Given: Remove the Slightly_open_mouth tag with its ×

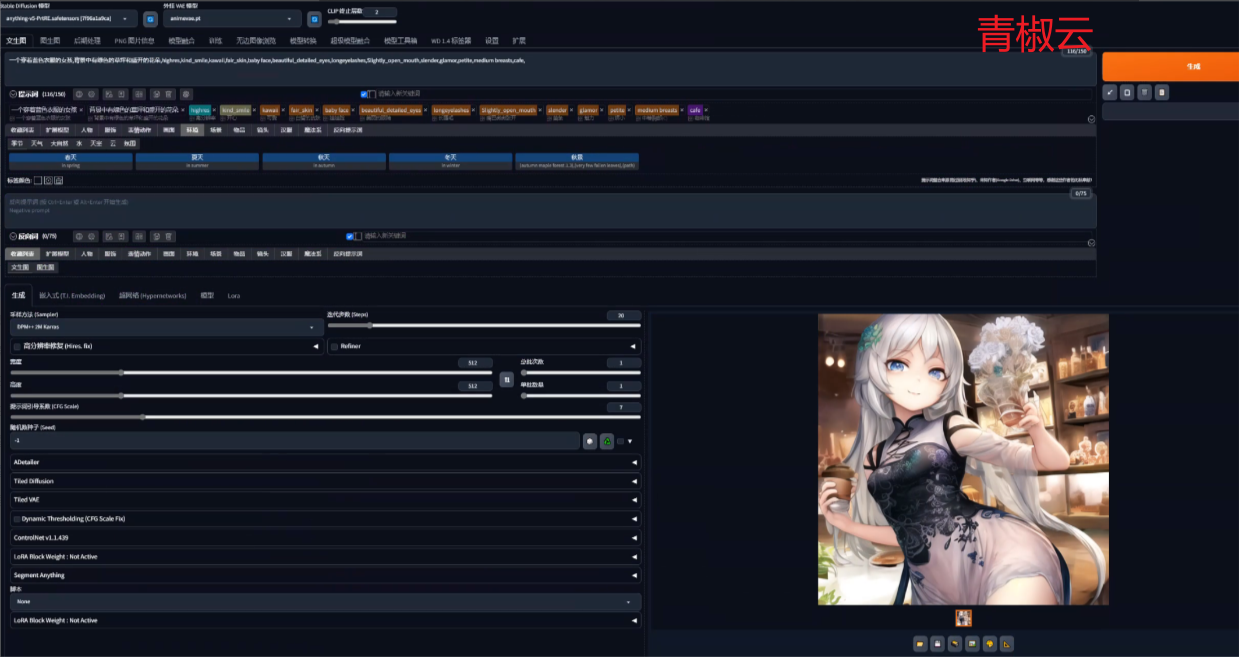Looking at the screenshot, I should (x=541, y=110).
